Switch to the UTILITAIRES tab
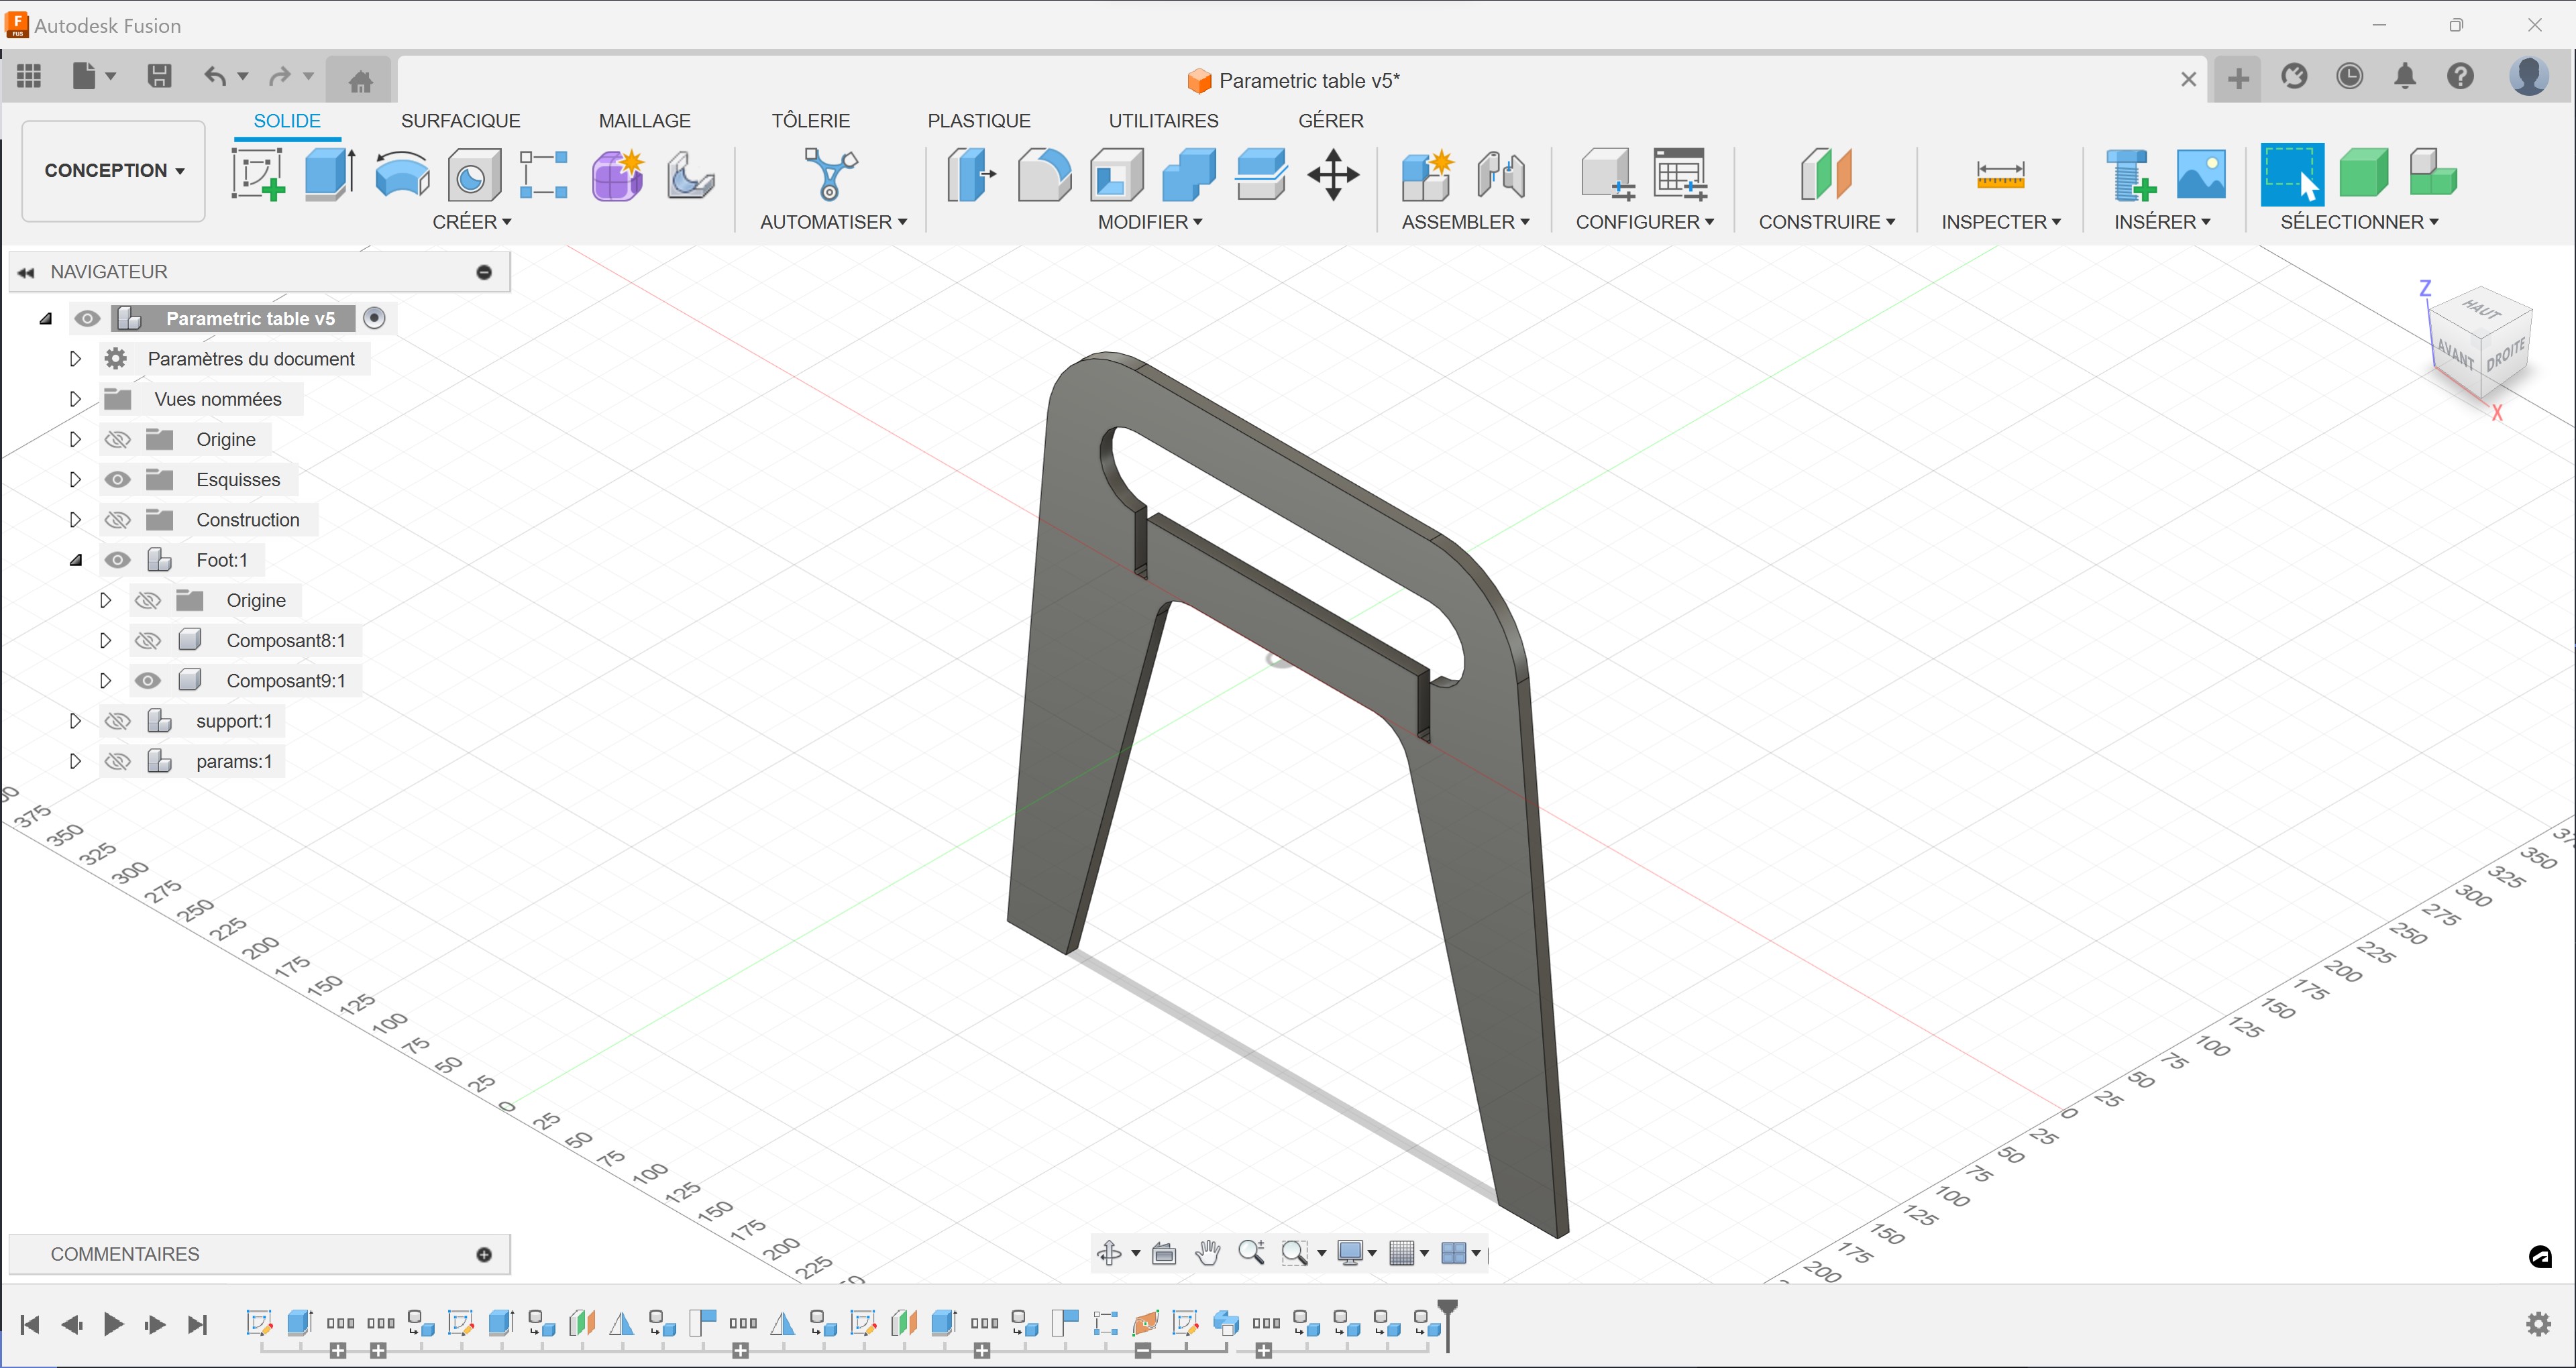The image size is (2576, 1368). click(1163, 120)
